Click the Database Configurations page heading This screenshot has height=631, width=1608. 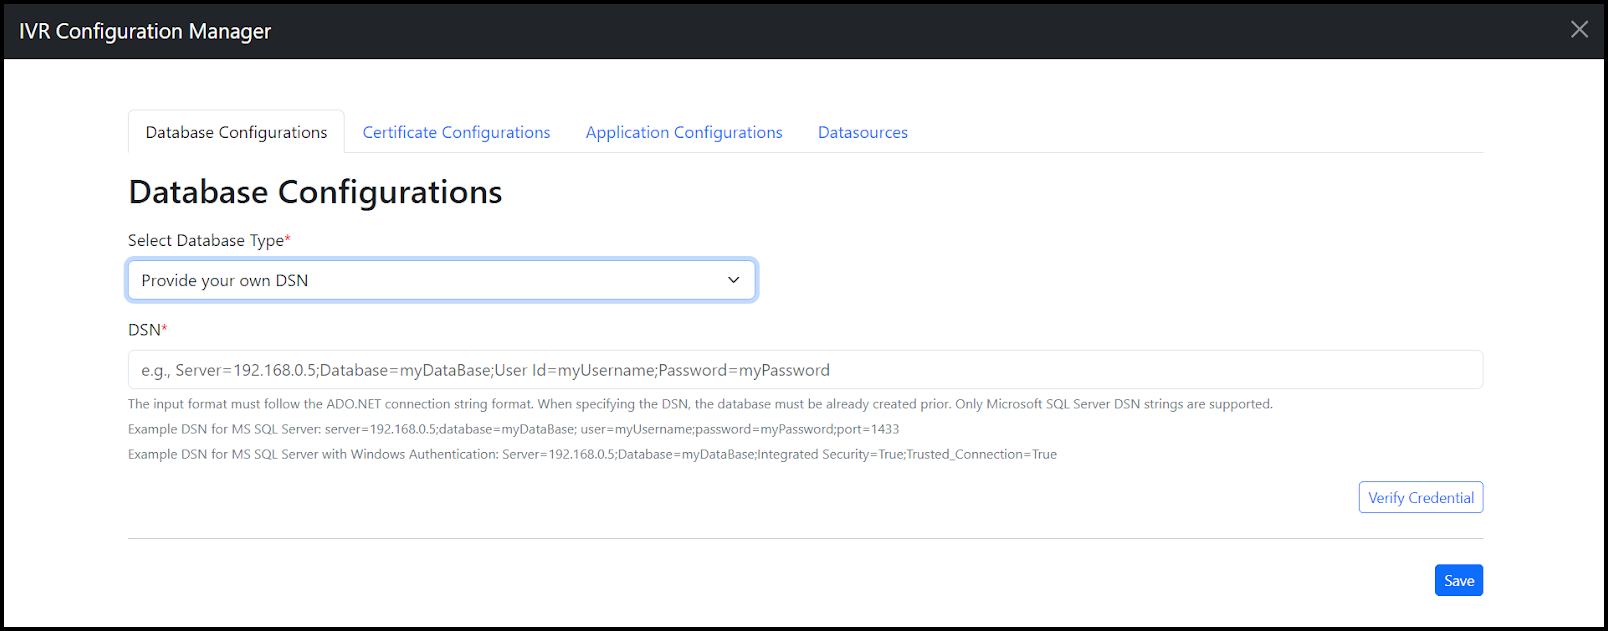pyautogui.click(x=315, y=192)
